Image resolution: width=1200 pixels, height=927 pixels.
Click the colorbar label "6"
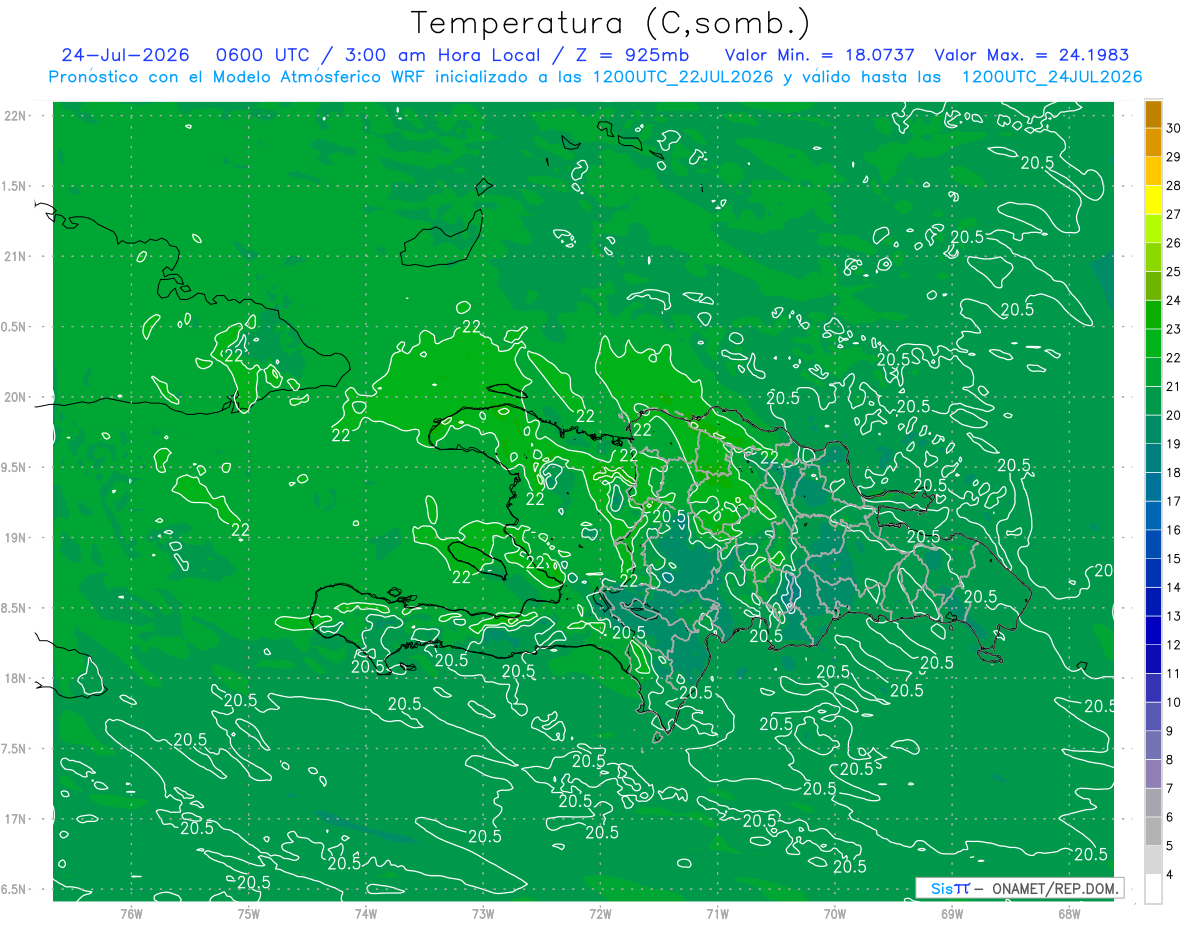pyautogui.click(x=1170, y=818)
